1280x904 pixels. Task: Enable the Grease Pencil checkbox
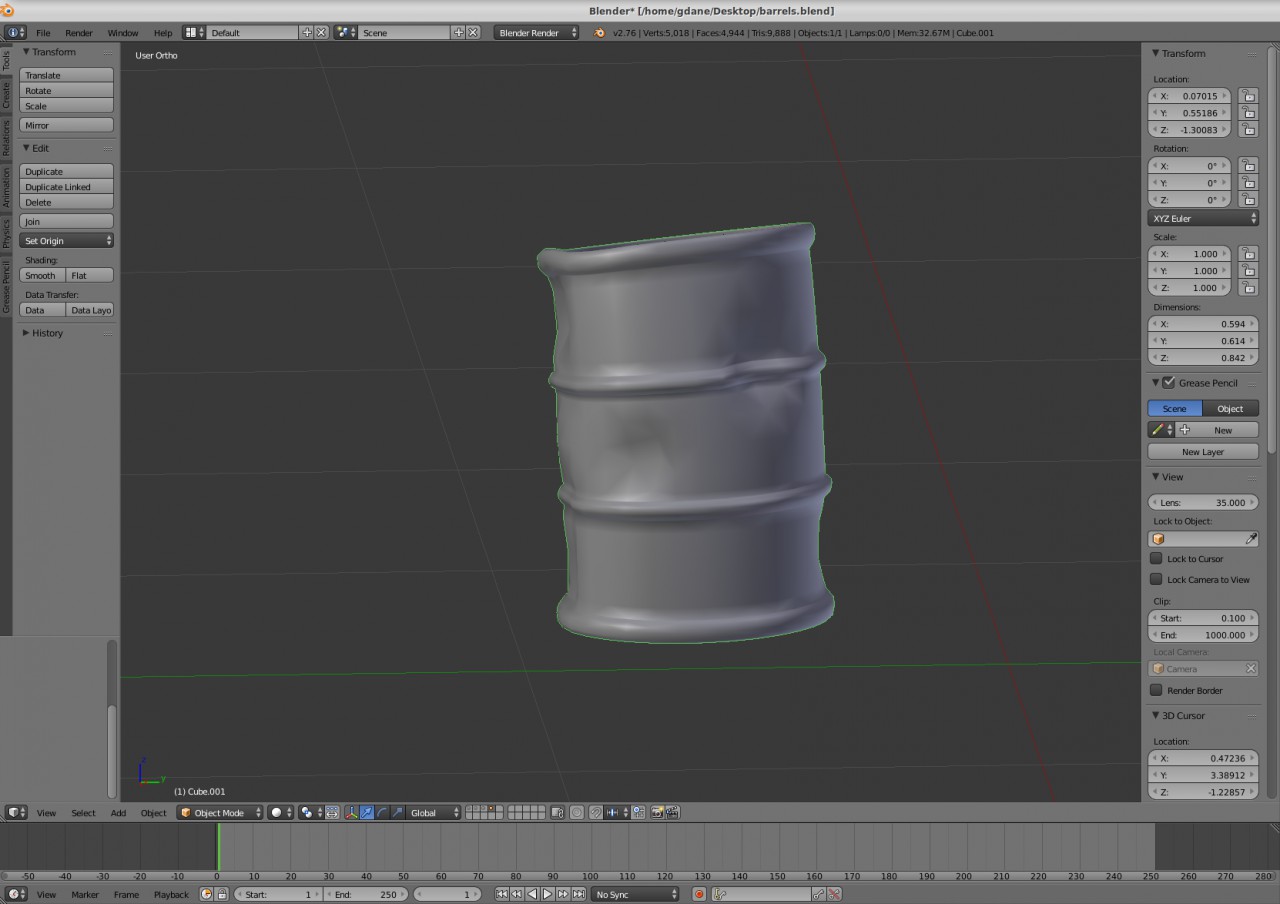[1168, 383]
